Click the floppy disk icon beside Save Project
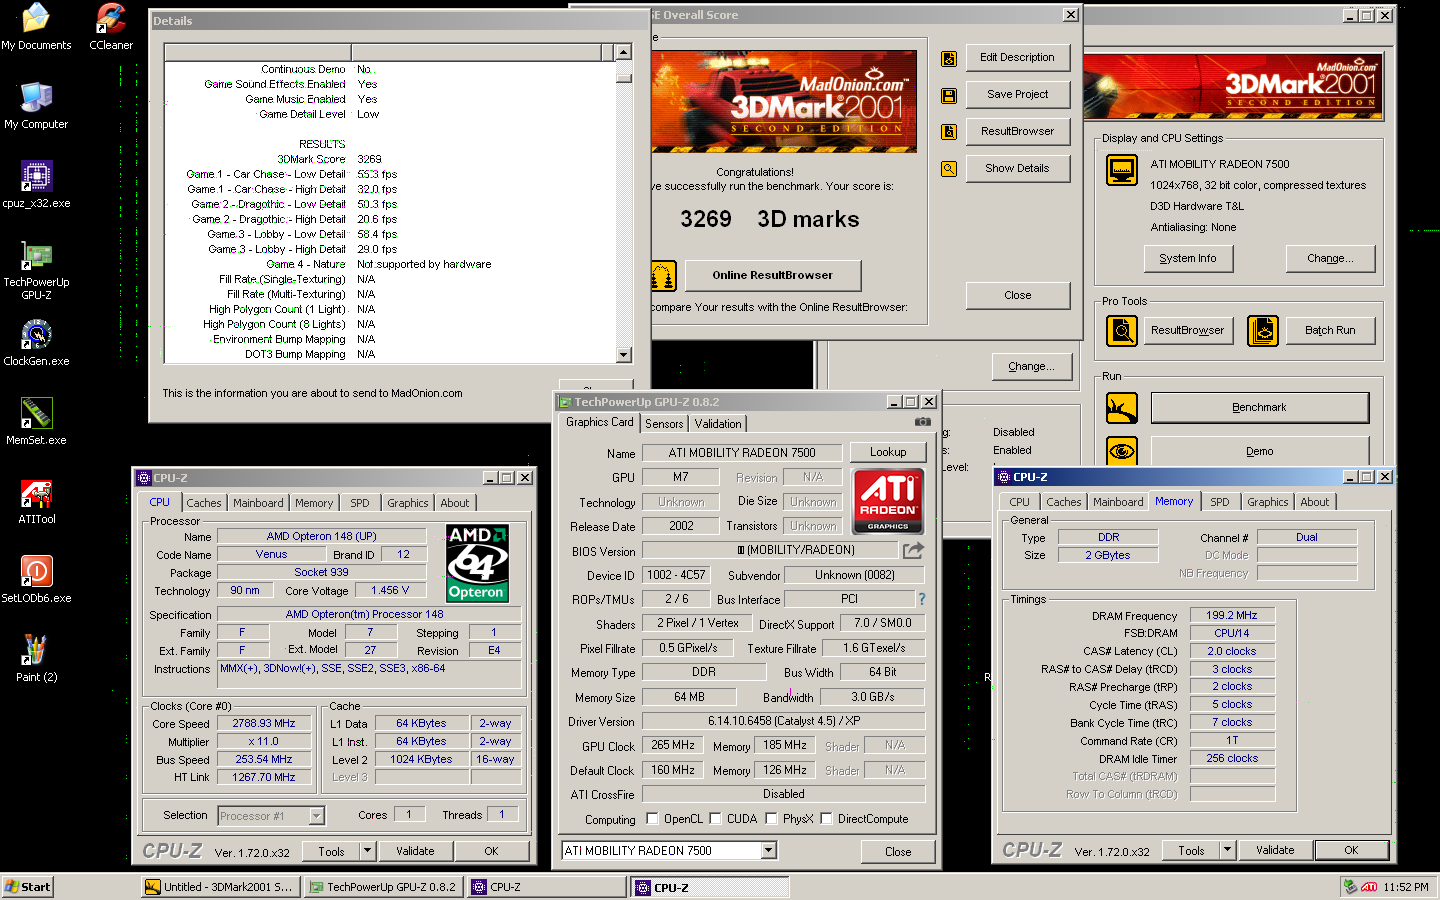This screenshot has width=1440, height=900. (x=949, y=96)
